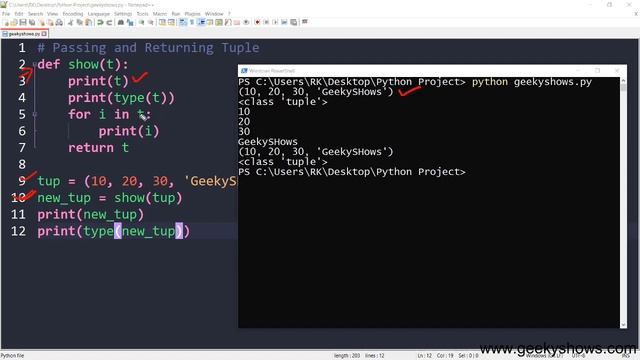Click the Stop Recording macro icon
The width and height of the screenshot is (640, 360).
[x=266, y=22]
